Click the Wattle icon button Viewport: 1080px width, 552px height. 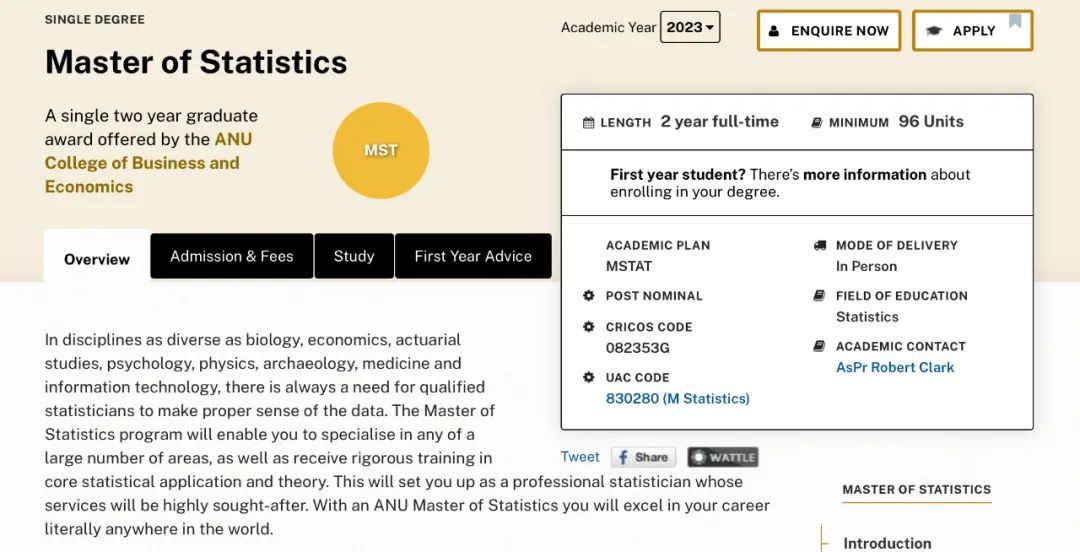[x=723, y=457]
